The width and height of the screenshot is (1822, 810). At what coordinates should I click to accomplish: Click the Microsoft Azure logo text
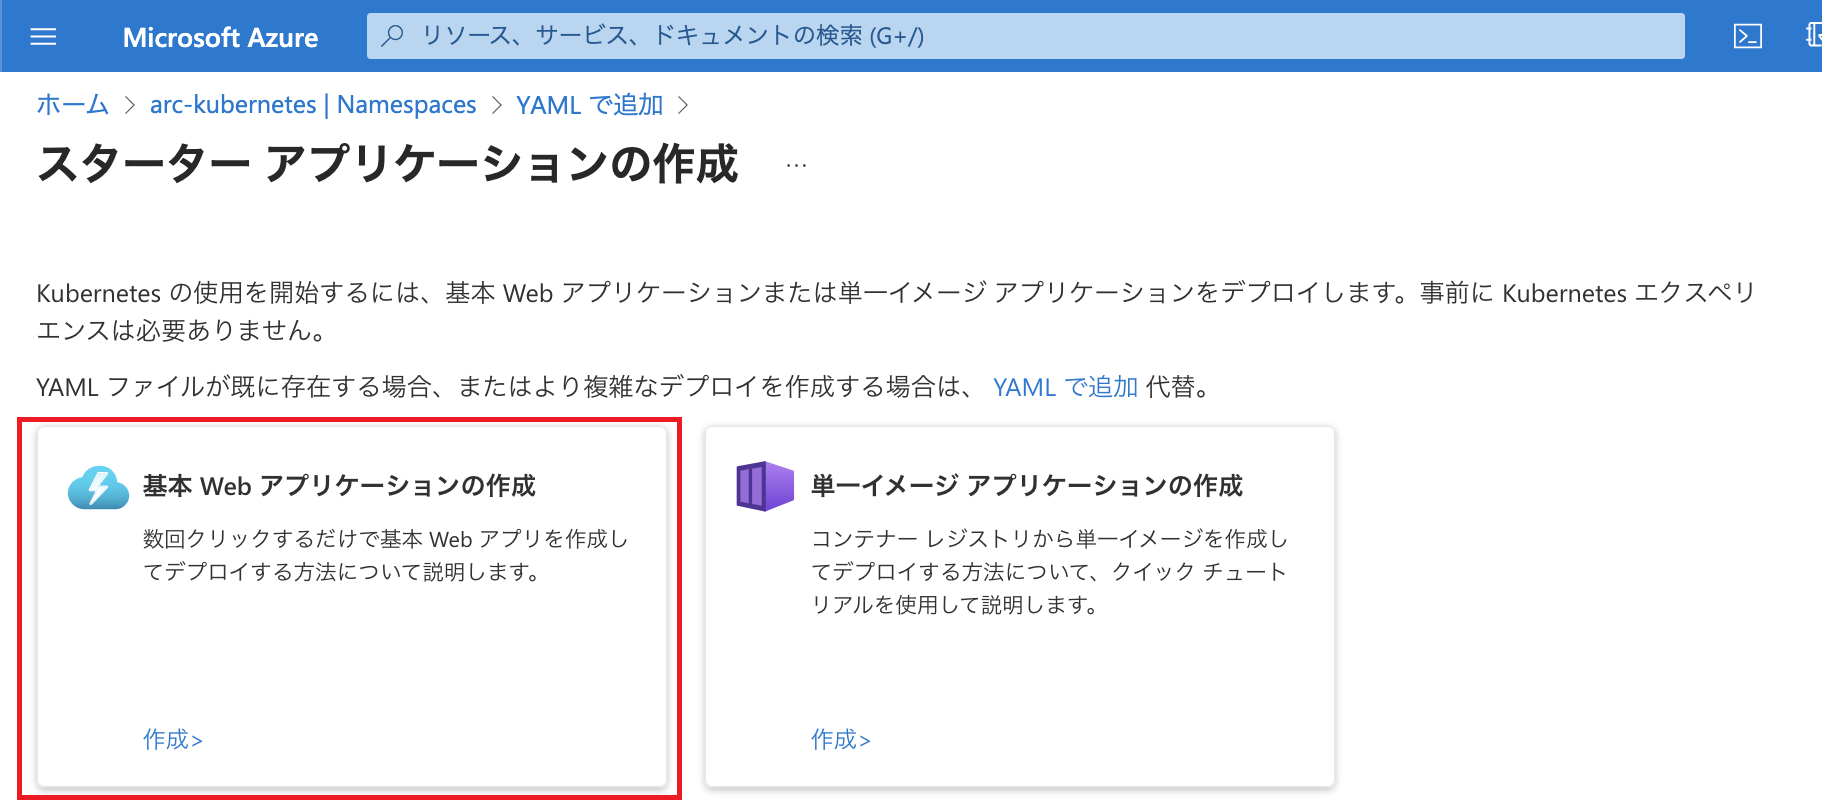220,38
